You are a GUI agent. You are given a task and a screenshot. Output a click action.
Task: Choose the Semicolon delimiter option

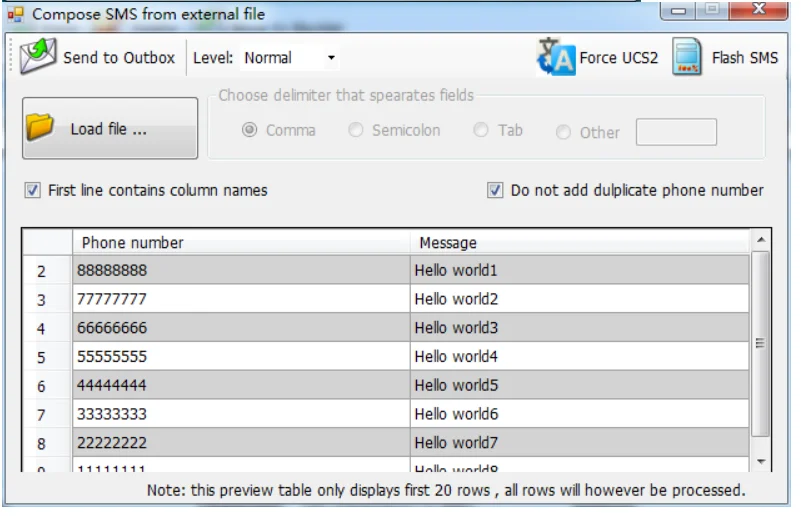pos(356,130)
